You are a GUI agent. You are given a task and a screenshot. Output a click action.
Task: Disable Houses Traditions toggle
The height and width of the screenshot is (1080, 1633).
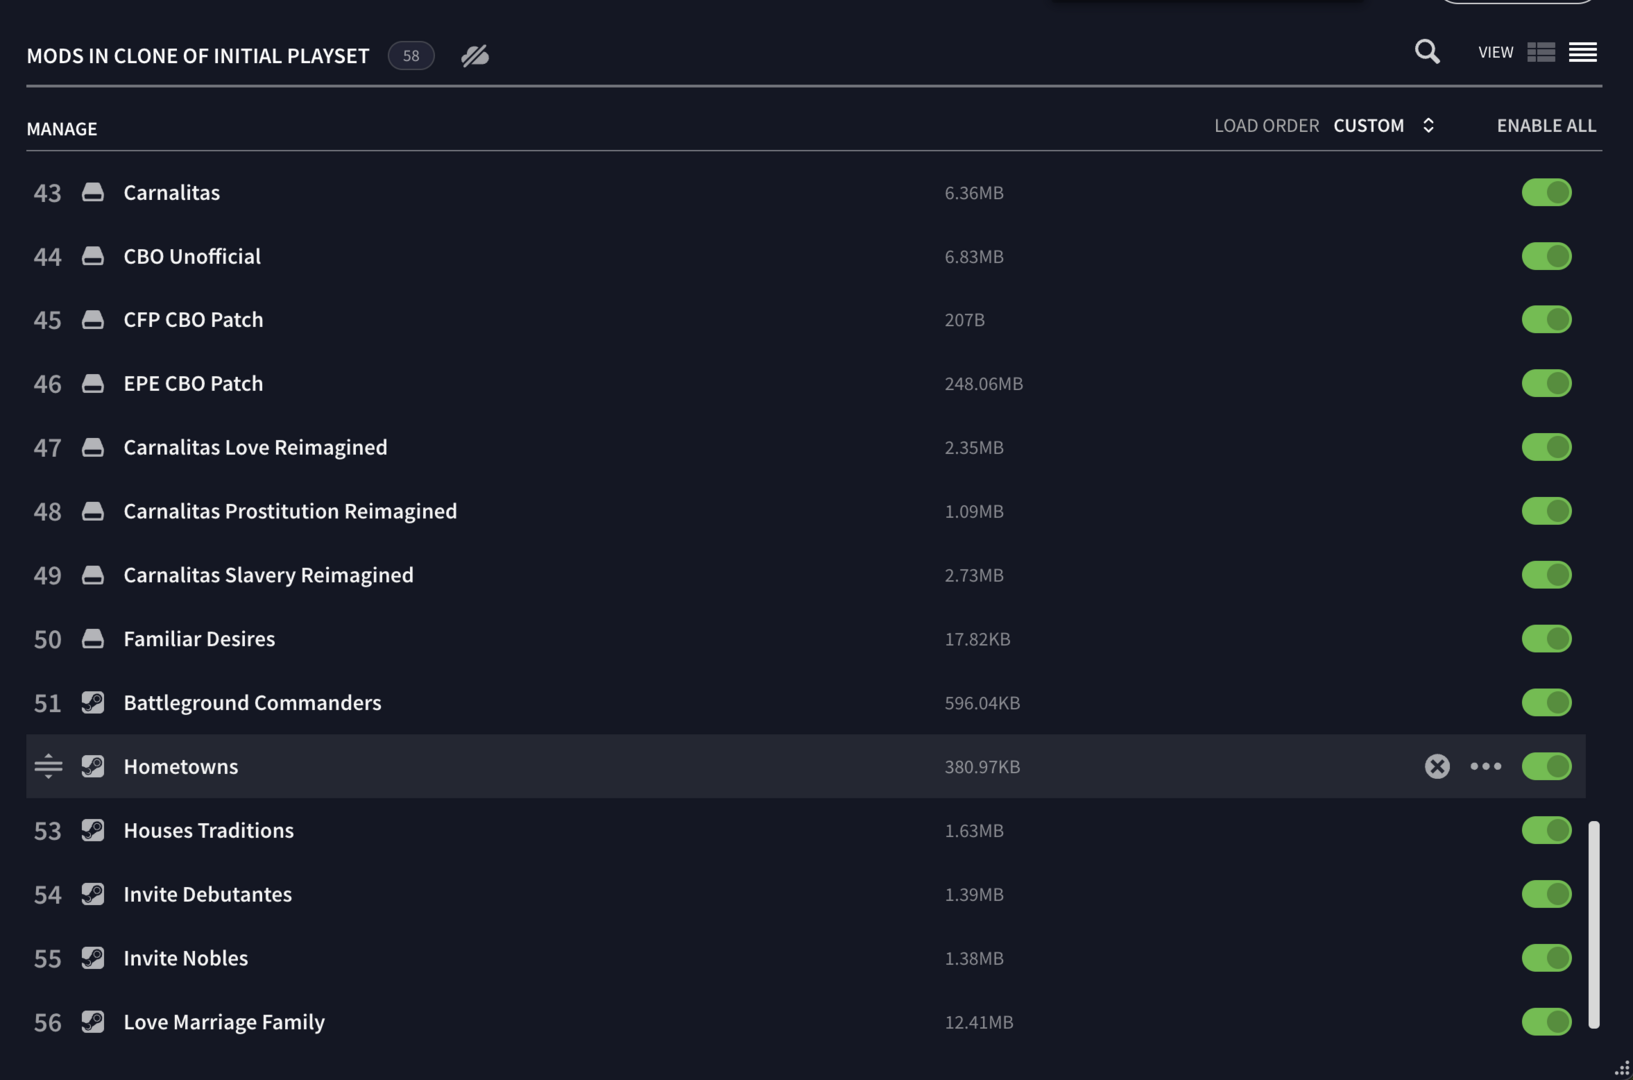(x=1547, y=830)
